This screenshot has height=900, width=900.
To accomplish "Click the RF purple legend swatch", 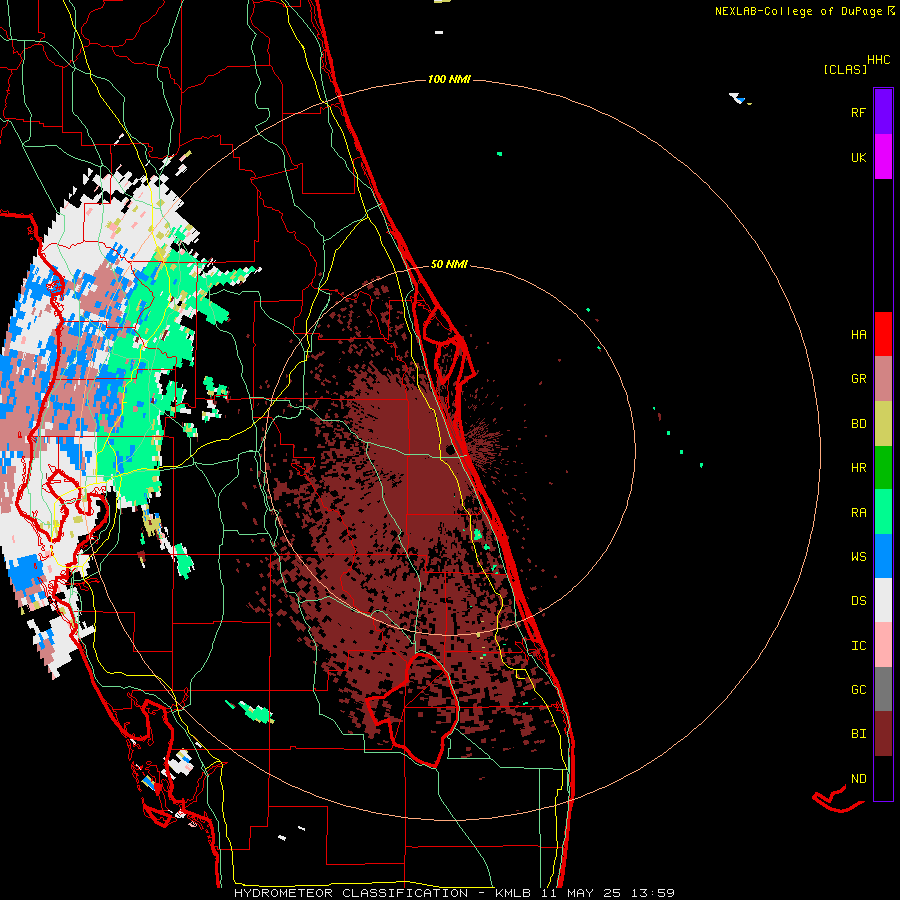I will (x=883, y=112).
